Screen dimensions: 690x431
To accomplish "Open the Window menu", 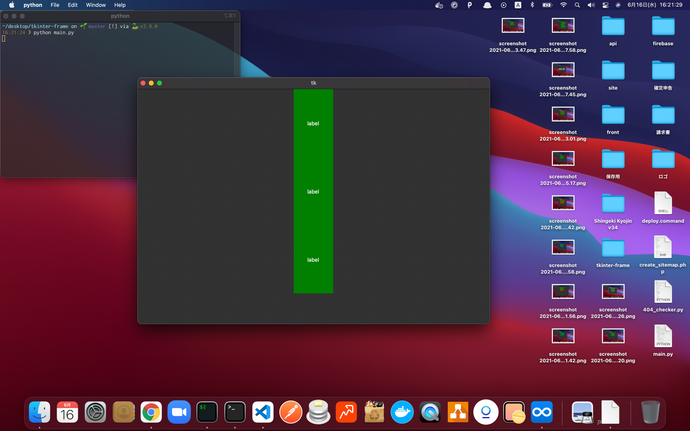I will pos(95,5).
